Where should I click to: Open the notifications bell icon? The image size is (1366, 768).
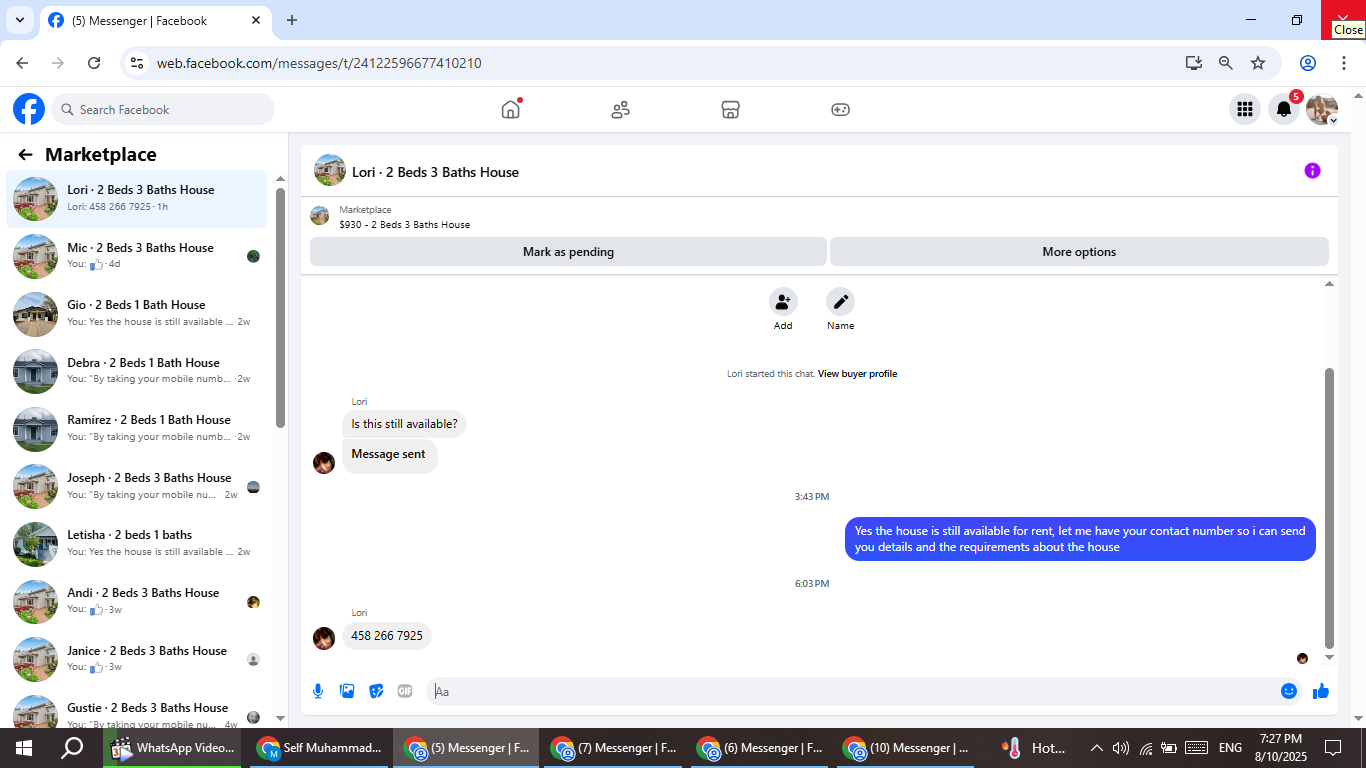tap(1284, 109)
